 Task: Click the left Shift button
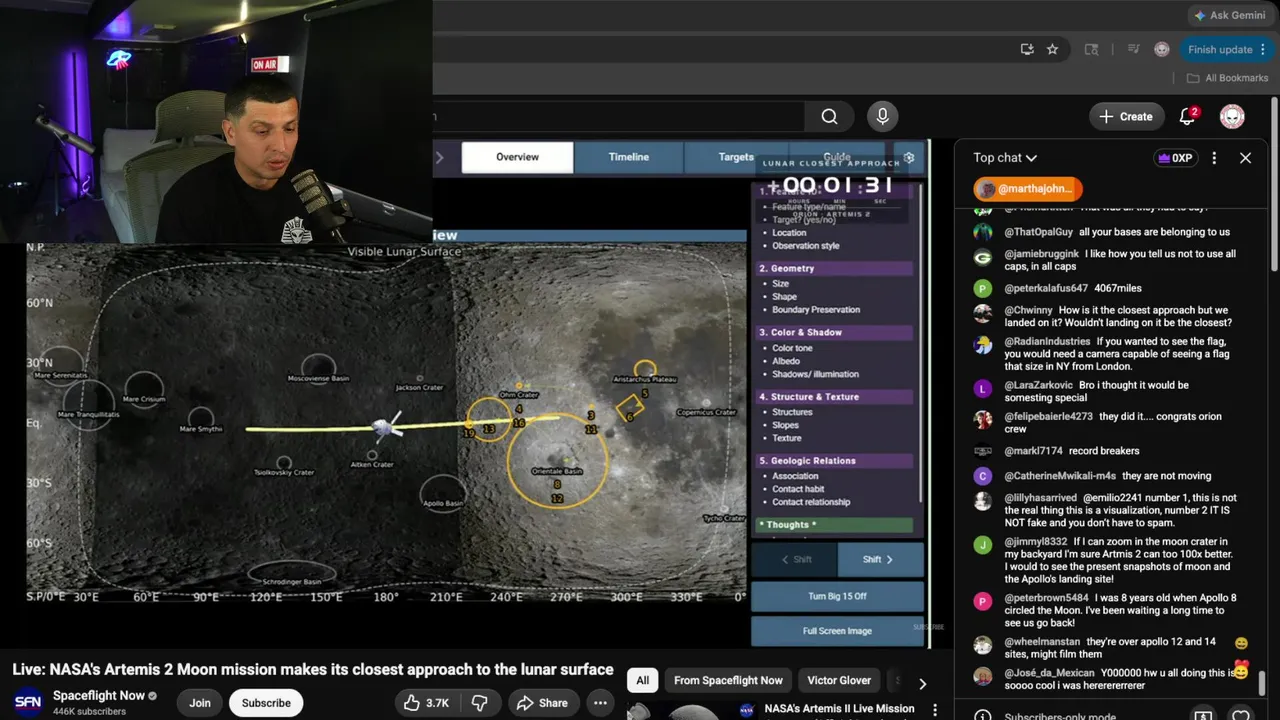pos(795,560)
